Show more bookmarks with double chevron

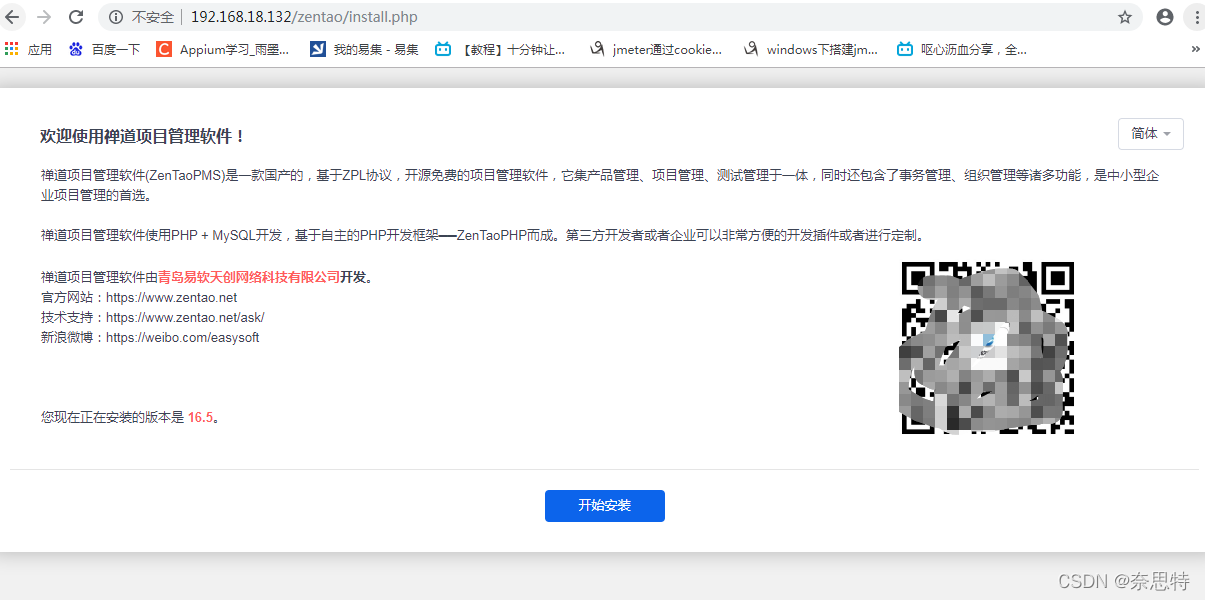(x=1195, y=48)
